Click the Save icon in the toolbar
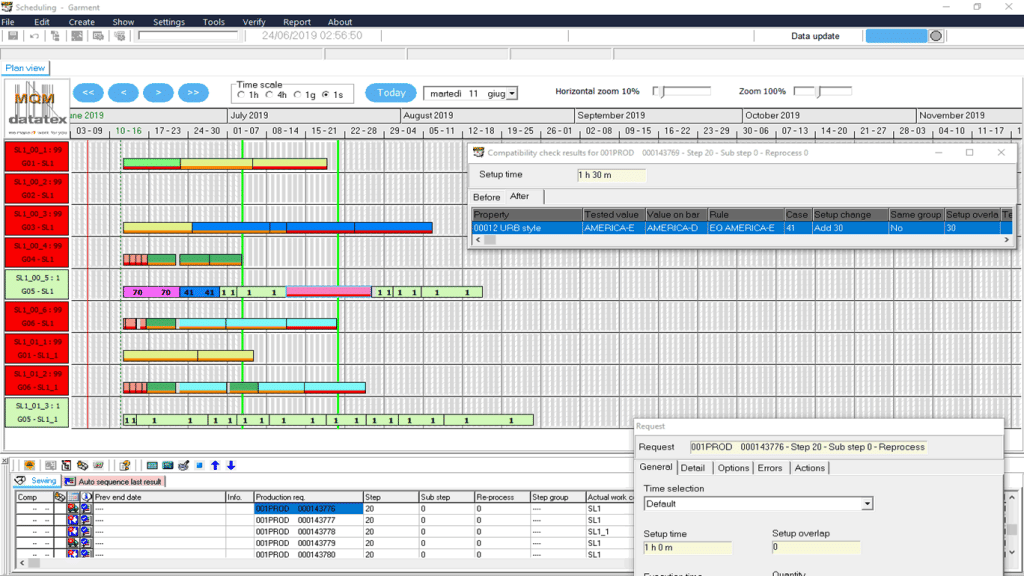Image resolution: width=1024 pixels, height=576 pixels. tap(13, 36)
